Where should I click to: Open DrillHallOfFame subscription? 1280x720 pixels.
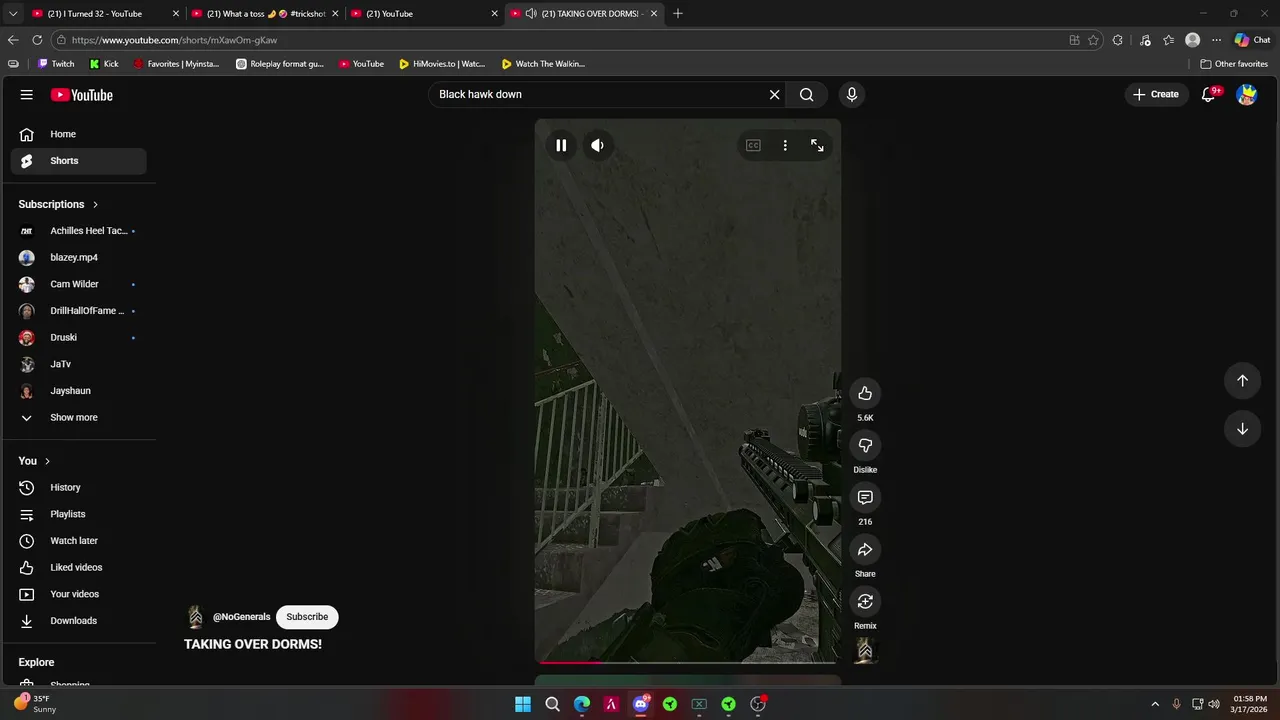coord(79,311)
